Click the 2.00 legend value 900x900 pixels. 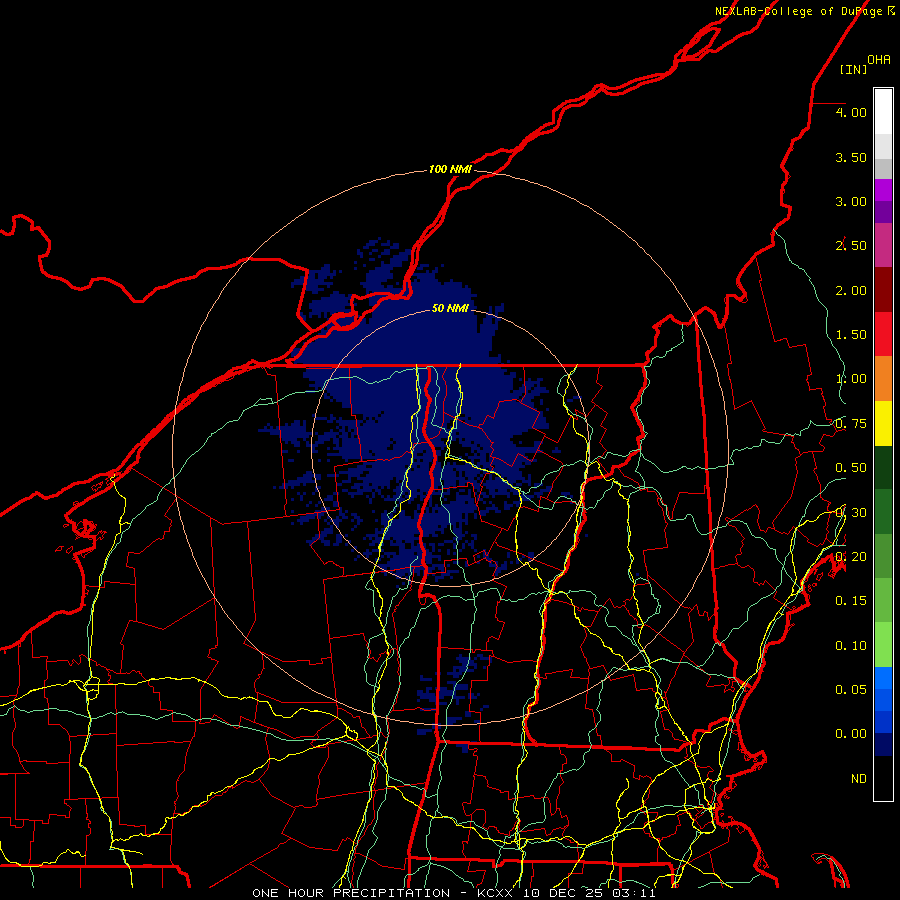(x=851, y=290)
